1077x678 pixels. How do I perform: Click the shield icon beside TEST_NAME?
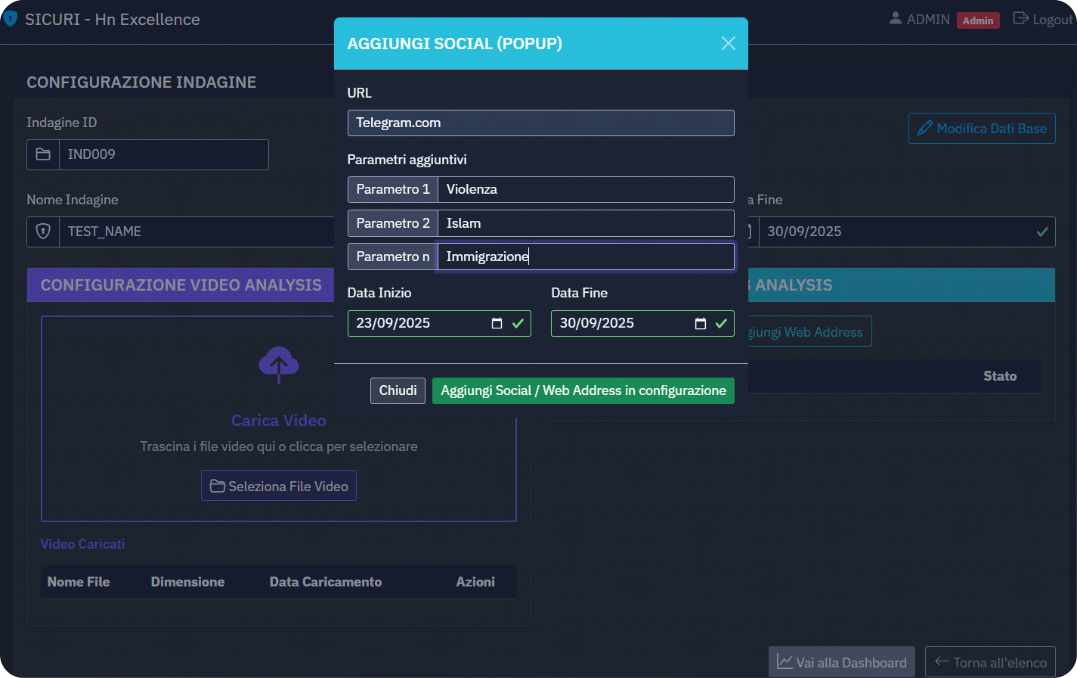(43, 231)
